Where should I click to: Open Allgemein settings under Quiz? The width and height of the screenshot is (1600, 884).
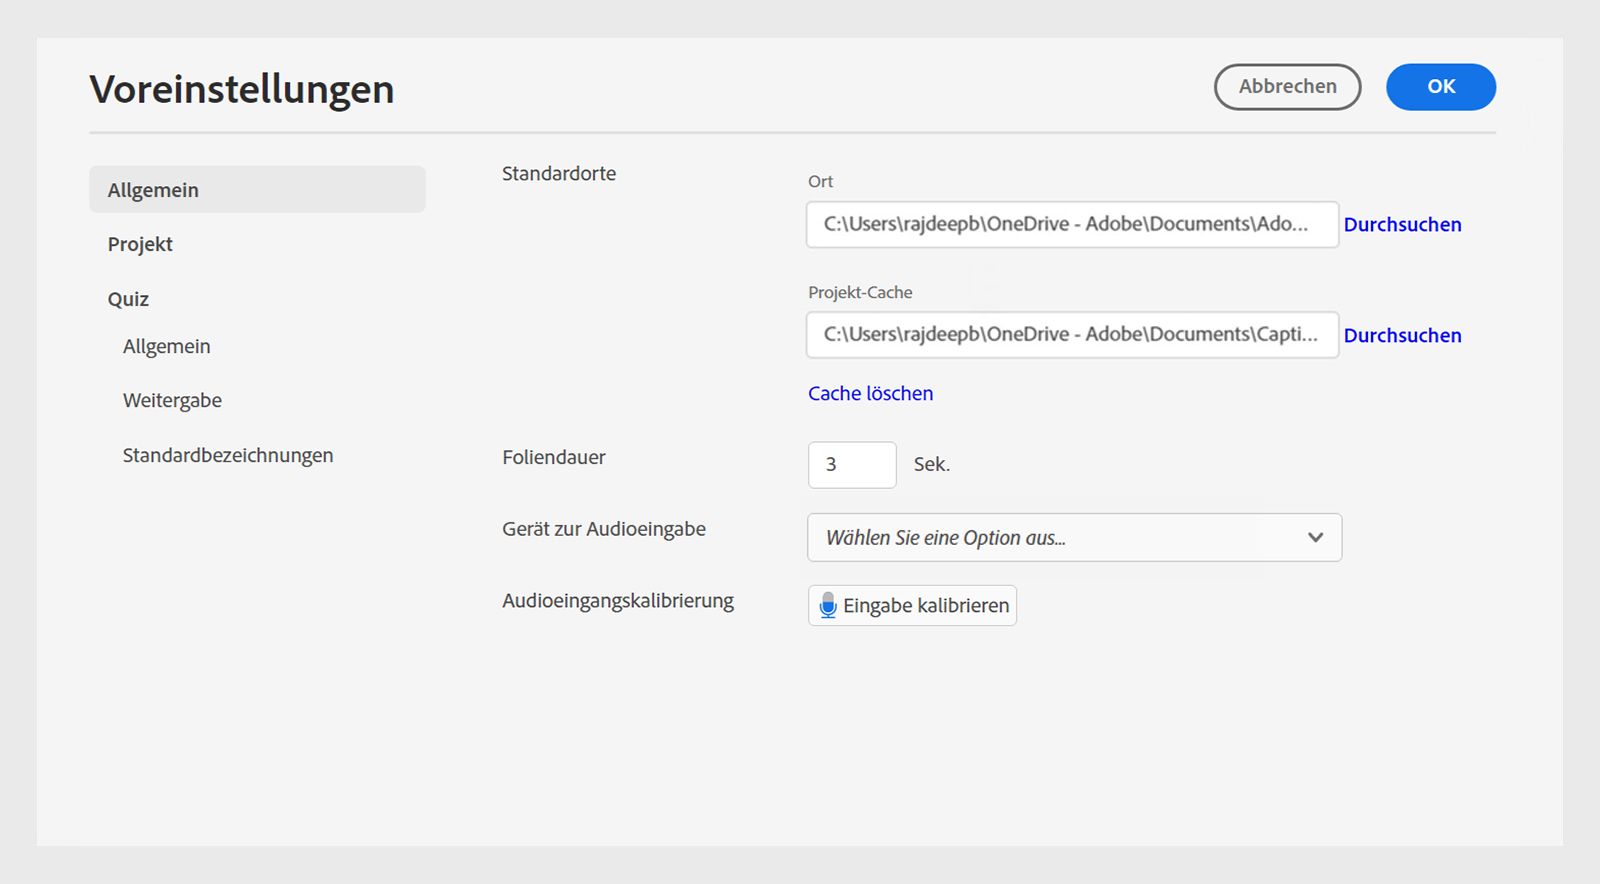[x=166, y=347]
